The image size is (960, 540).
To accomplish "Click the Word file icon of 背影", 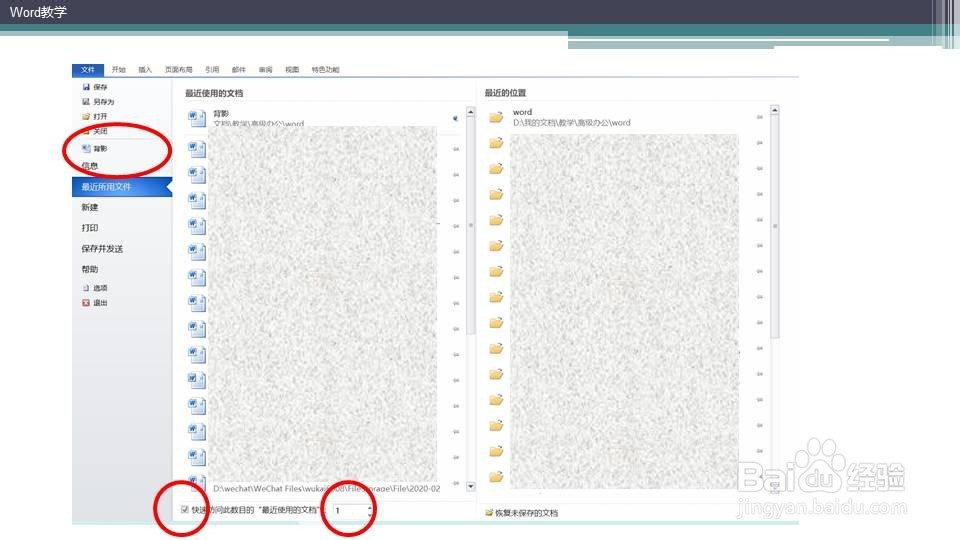I will [x=197, y=118].
